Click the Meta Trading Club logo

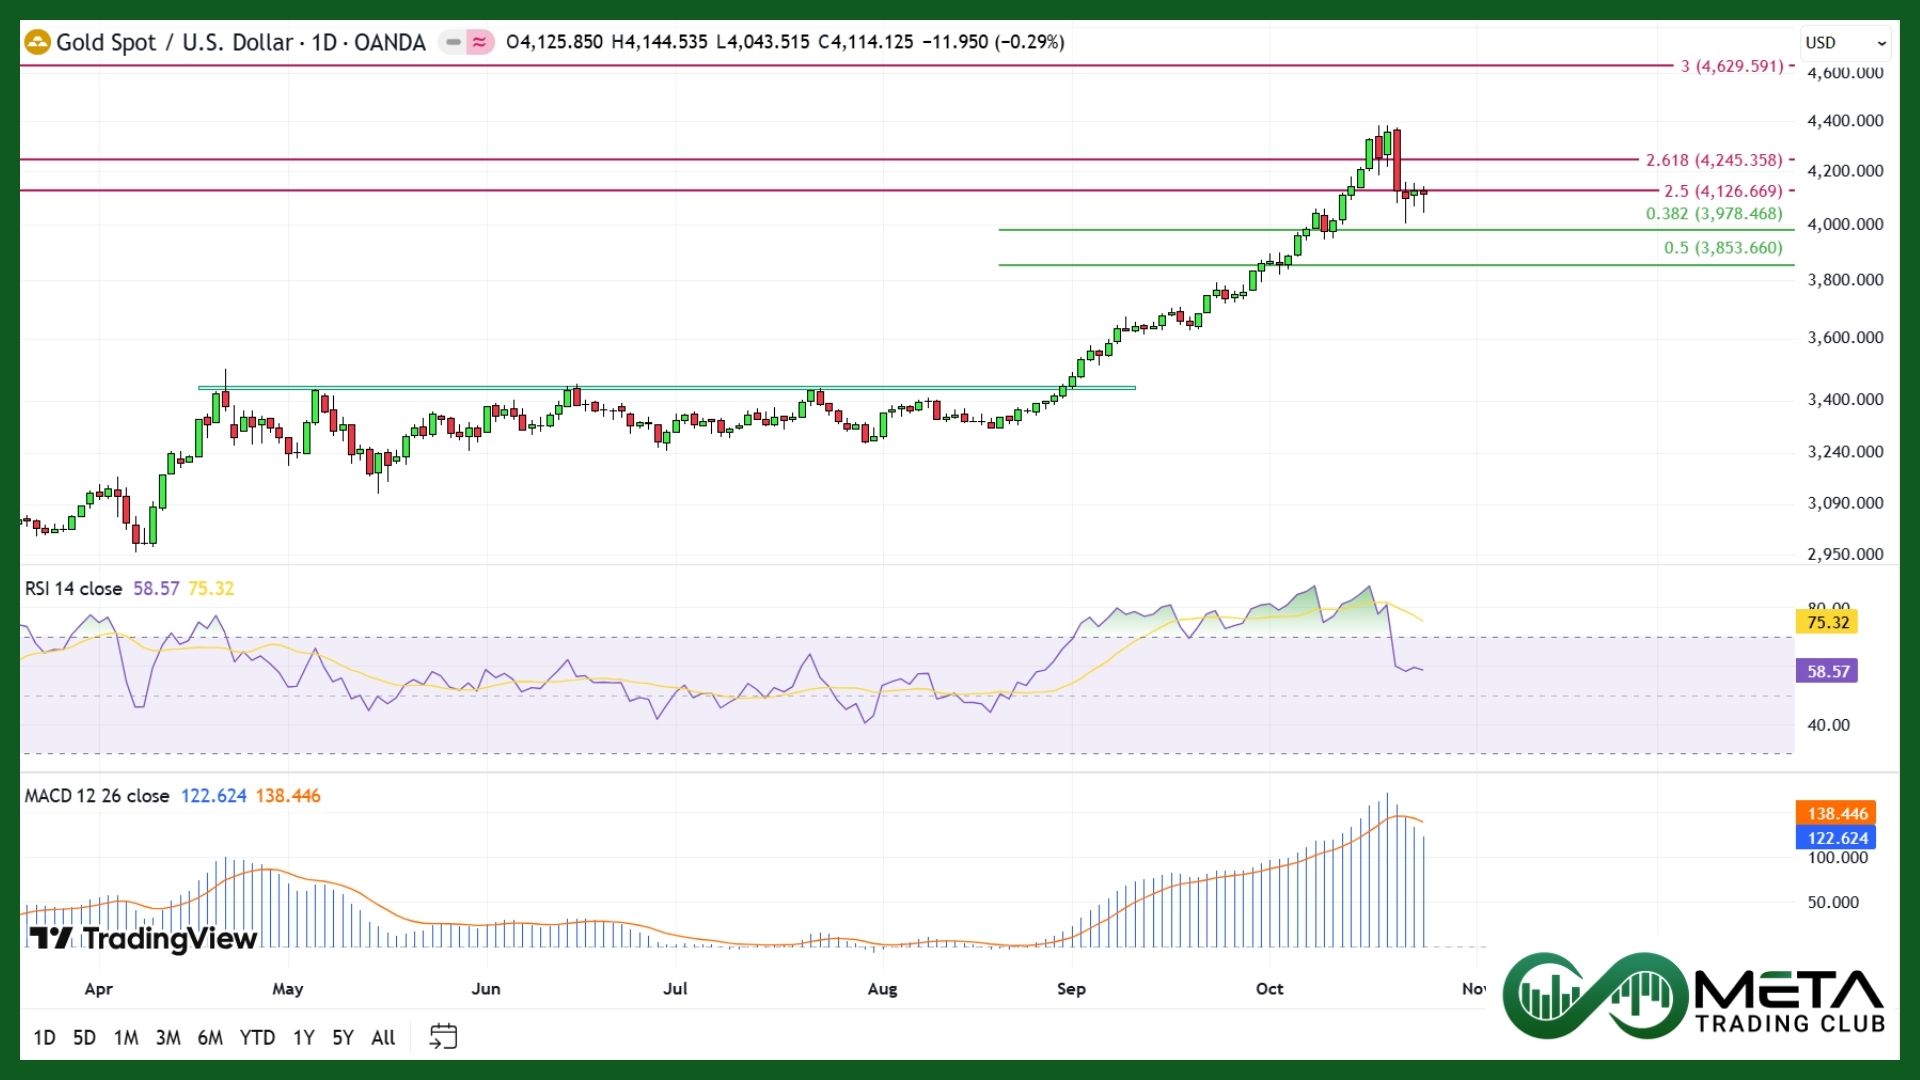coord(1694,996)
